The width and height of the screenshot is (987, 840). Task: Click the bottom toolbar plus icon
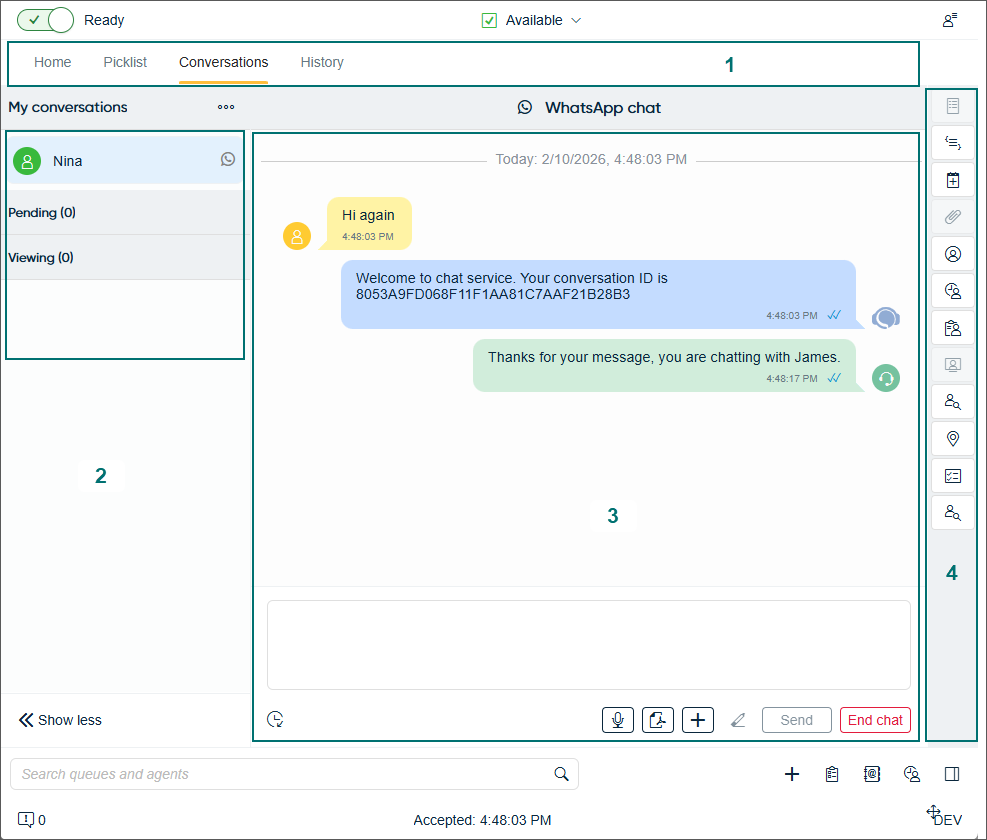pyautogui.click(x=792, y=774)
